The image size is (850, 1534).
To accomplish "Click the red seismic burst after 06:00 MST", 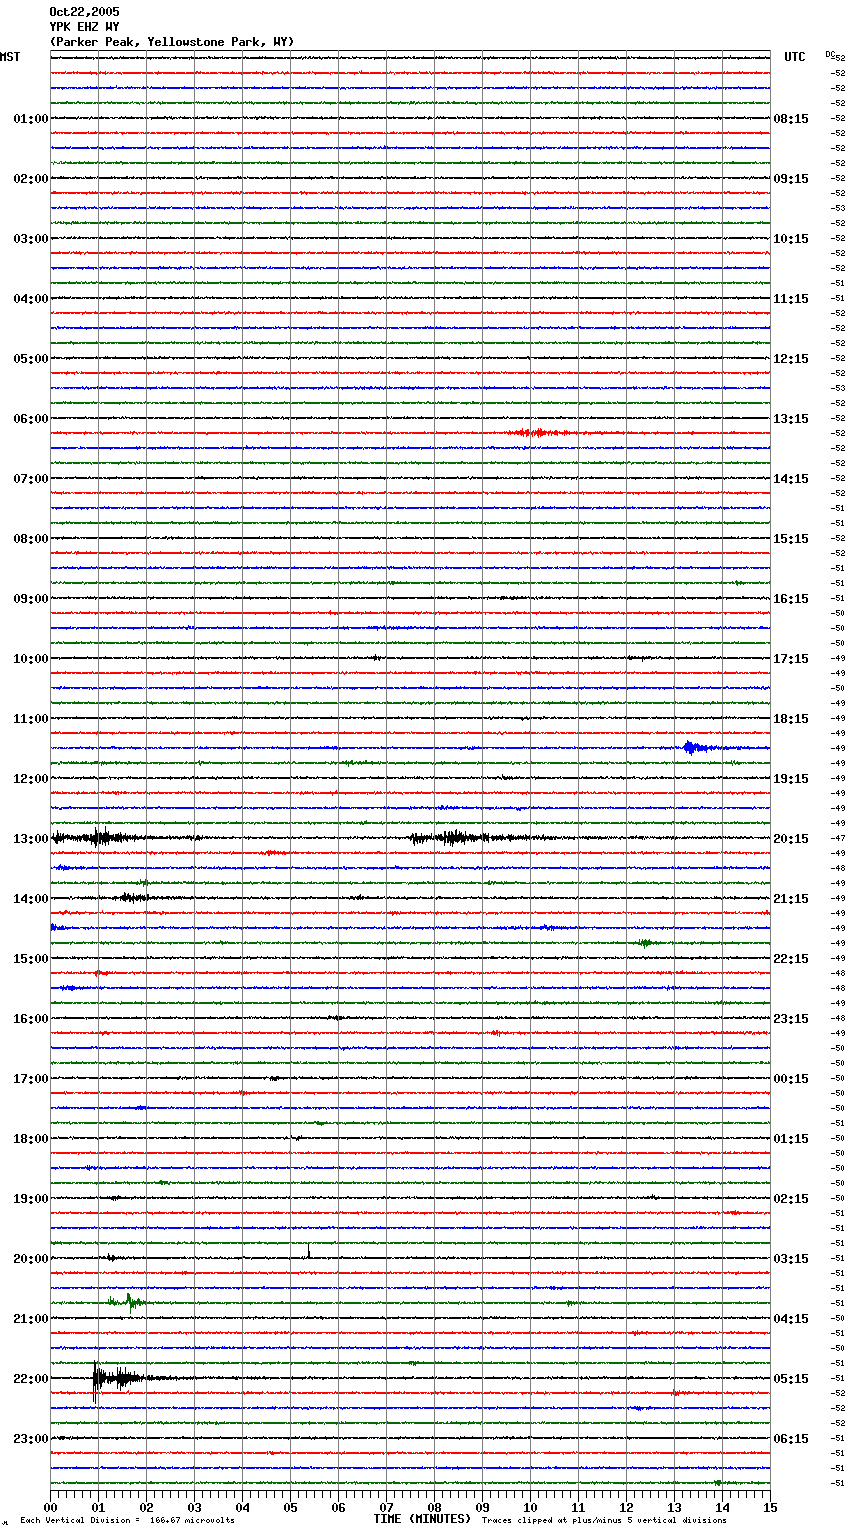I will 540,433.
